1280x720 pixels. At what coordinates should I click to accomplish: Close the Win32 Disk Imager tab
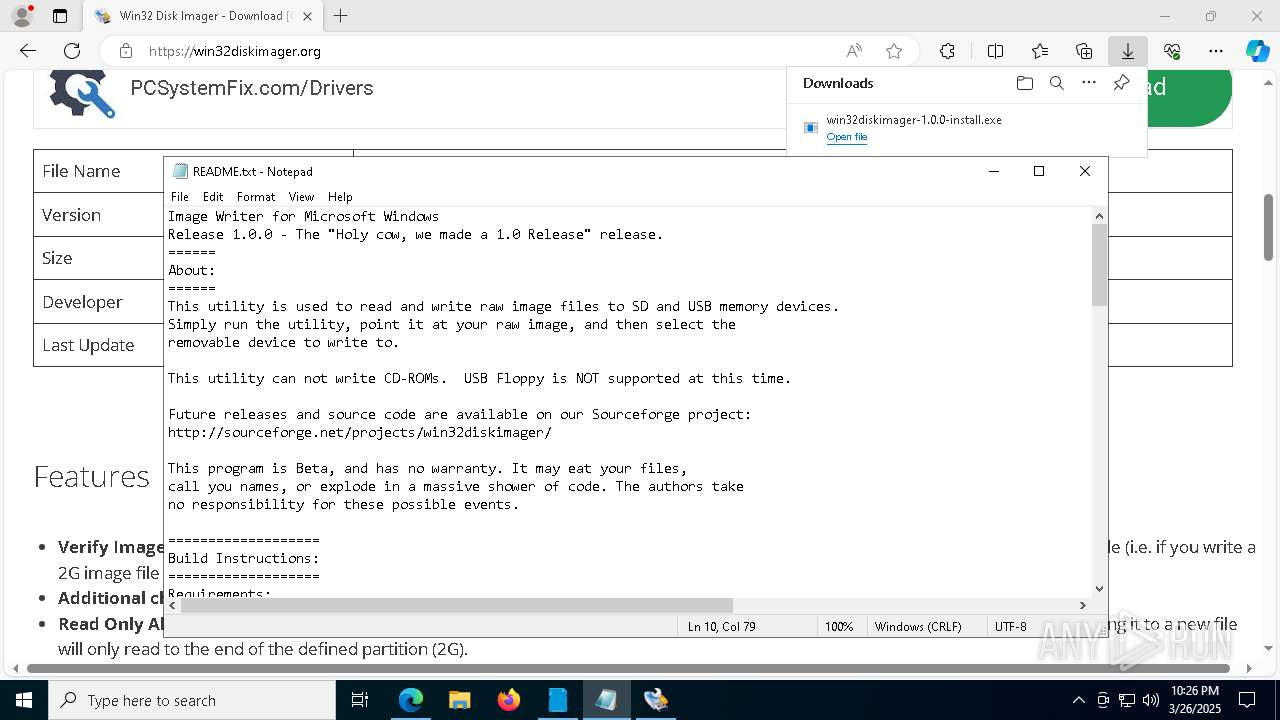pos(307,16)
